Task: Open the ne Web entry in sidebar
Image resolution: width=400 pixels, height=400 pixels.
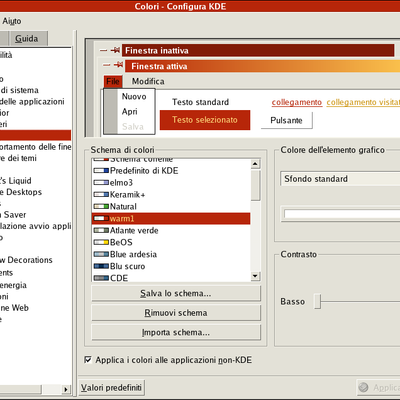Action: click(x=14, y=308)
